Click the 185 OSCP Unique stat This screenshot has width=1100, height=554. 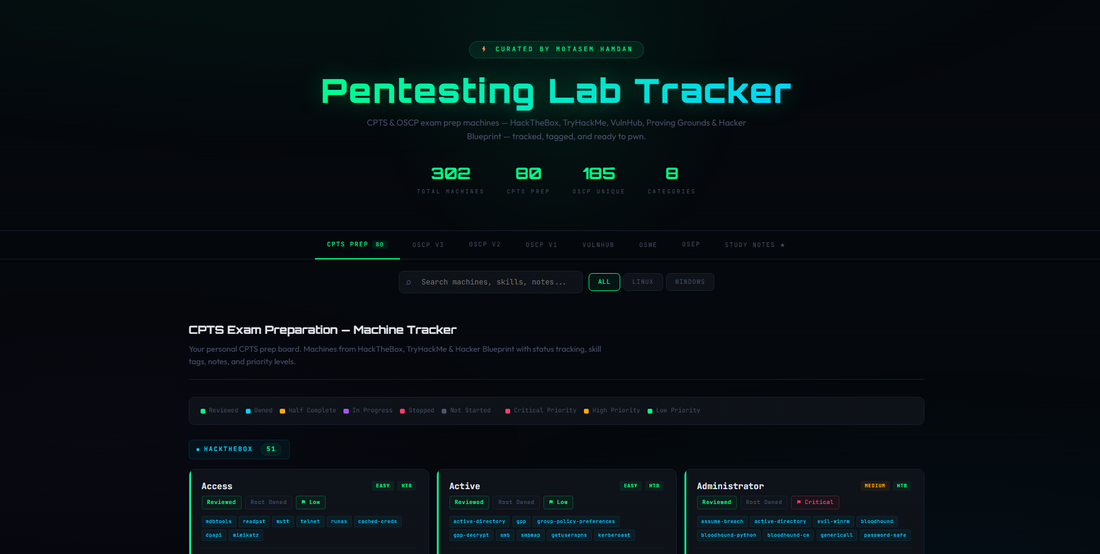pos(598,180)
